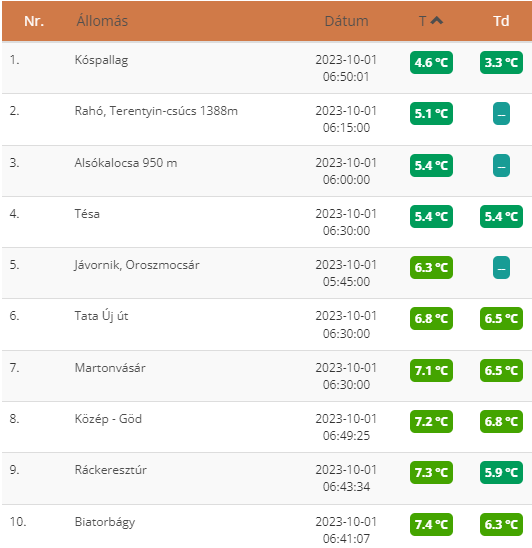Sort table by Td column header
This screenshot has width=532, height=548.
(x=501, y=21)
